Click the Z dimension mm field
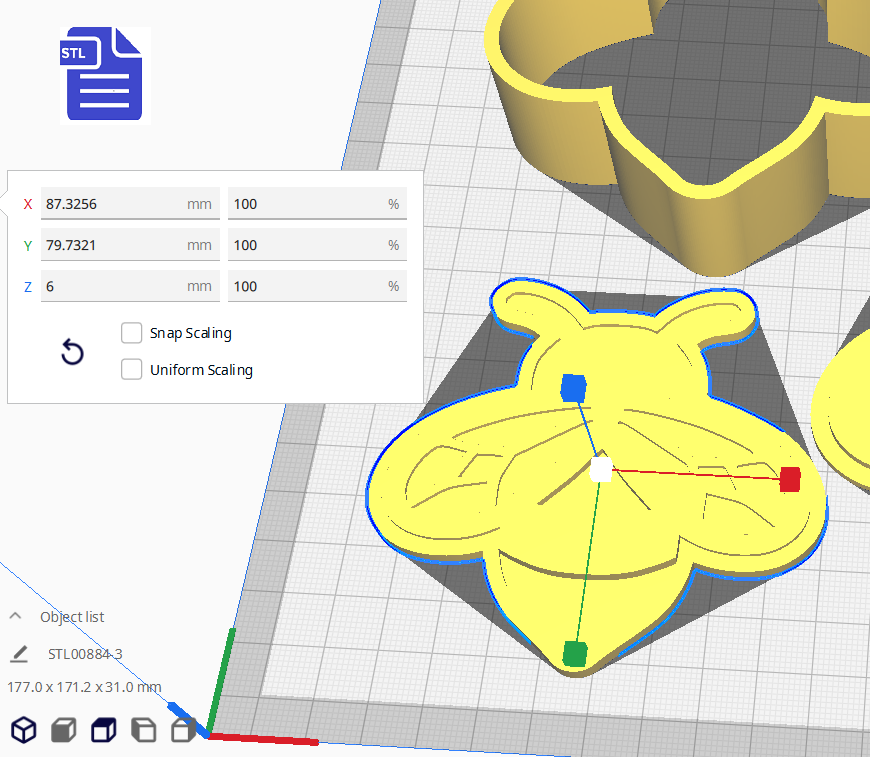 (x=130, y=286)
